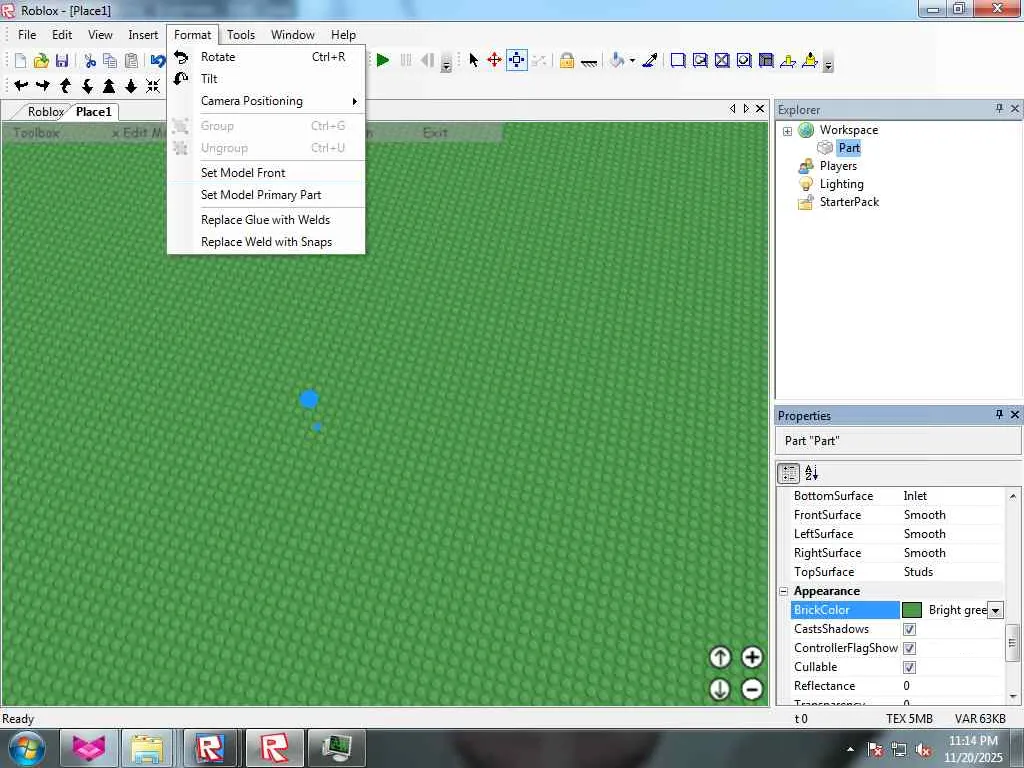This screenshot has width=1024, height=768.
Task: Open the Help menu
Action: [343, 35]
